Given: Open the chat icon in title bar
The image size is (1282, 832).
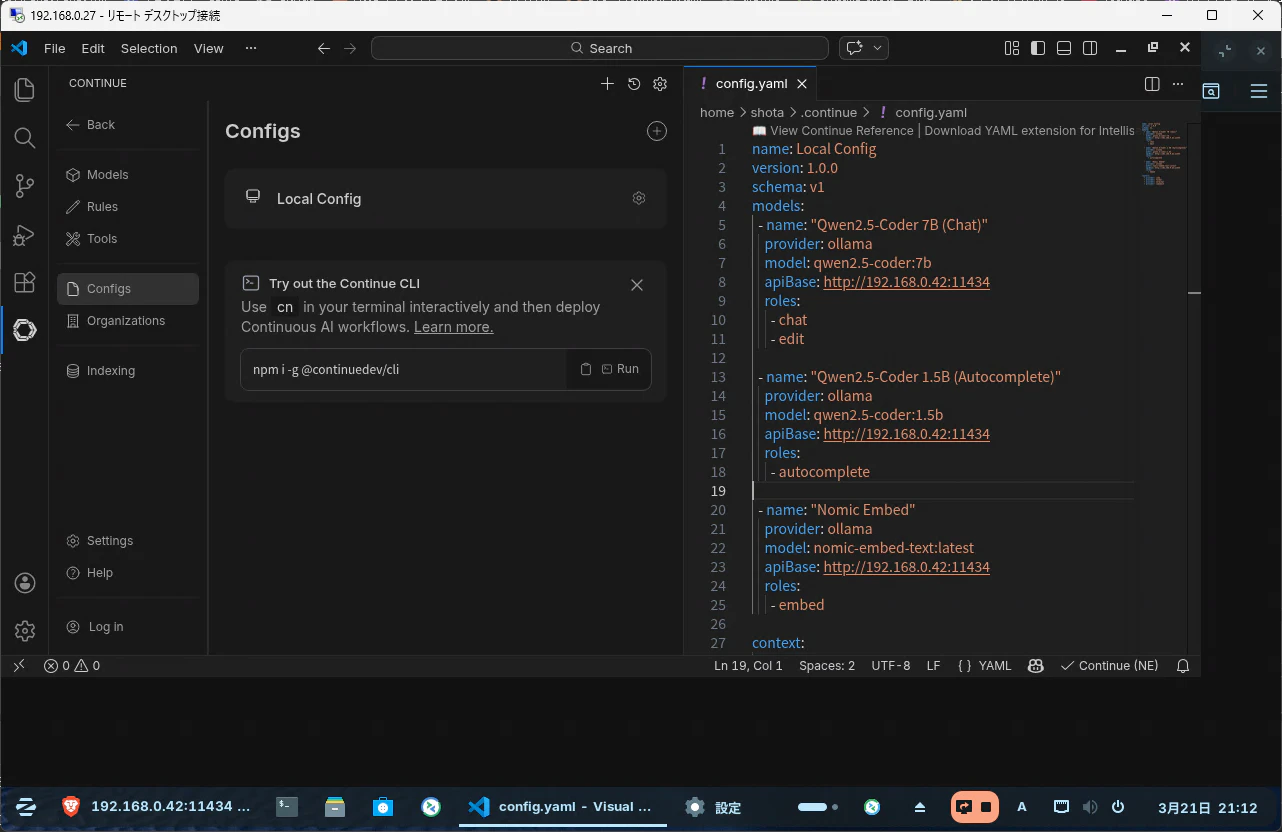Looking at the screenshot, I should pyautogui.click(x=855, y=48).
